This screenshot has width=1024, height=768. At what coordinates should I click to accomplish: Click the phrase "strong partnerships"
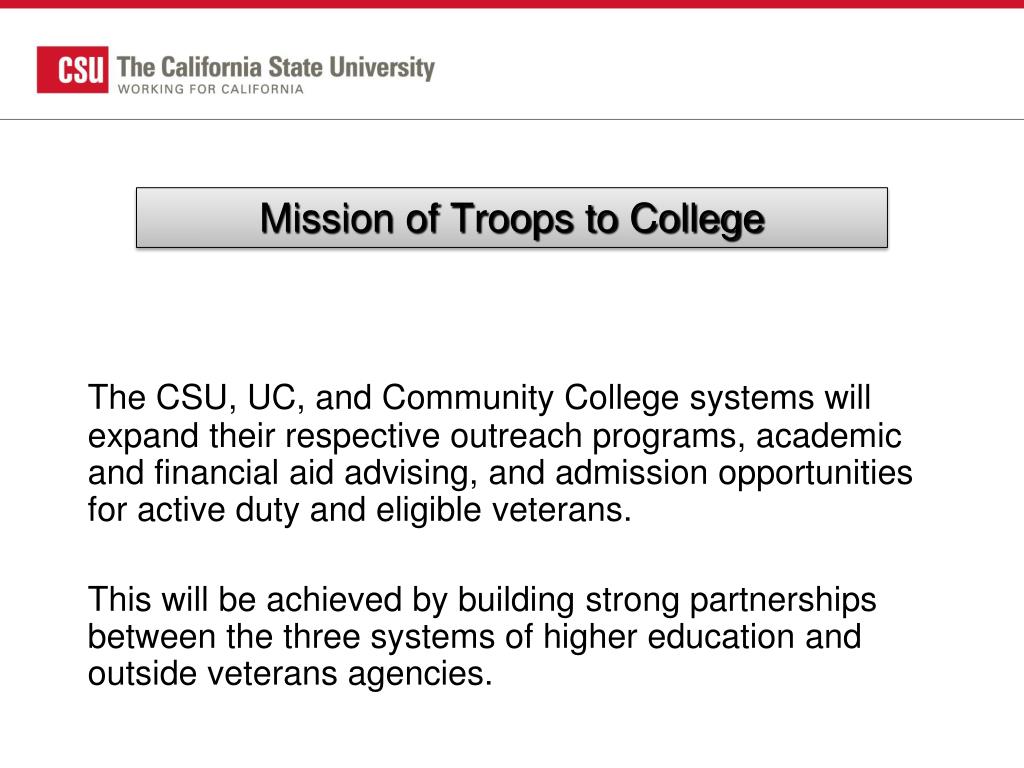(x=731, y=601)
